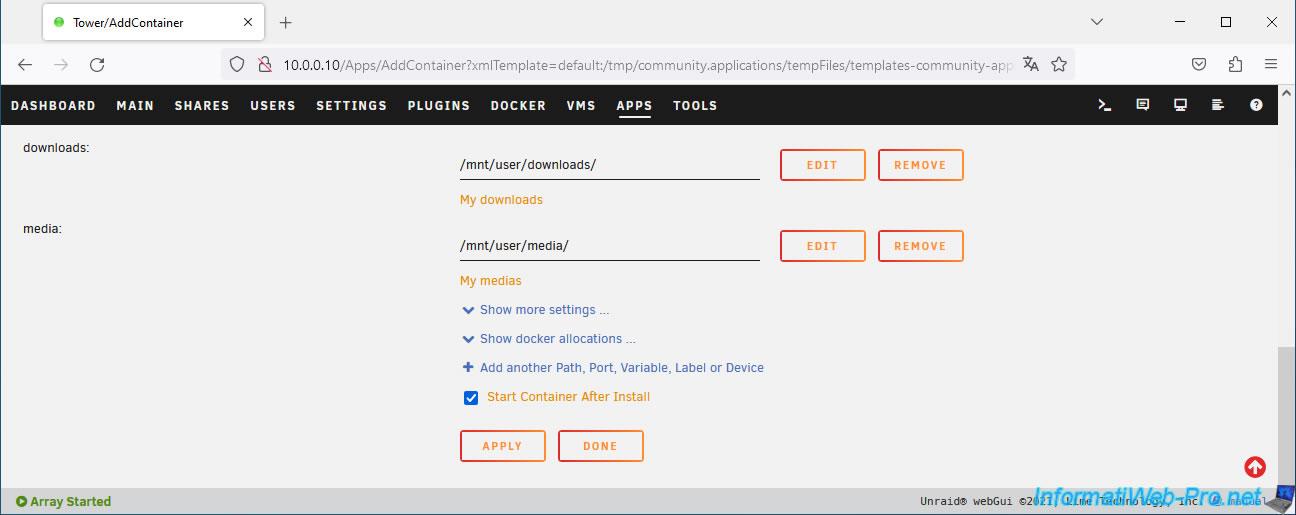Image resolution: width=1296 pixels, height=515 pixels.
Task: Remove the downloads path entry
Action: coord(920,165)
